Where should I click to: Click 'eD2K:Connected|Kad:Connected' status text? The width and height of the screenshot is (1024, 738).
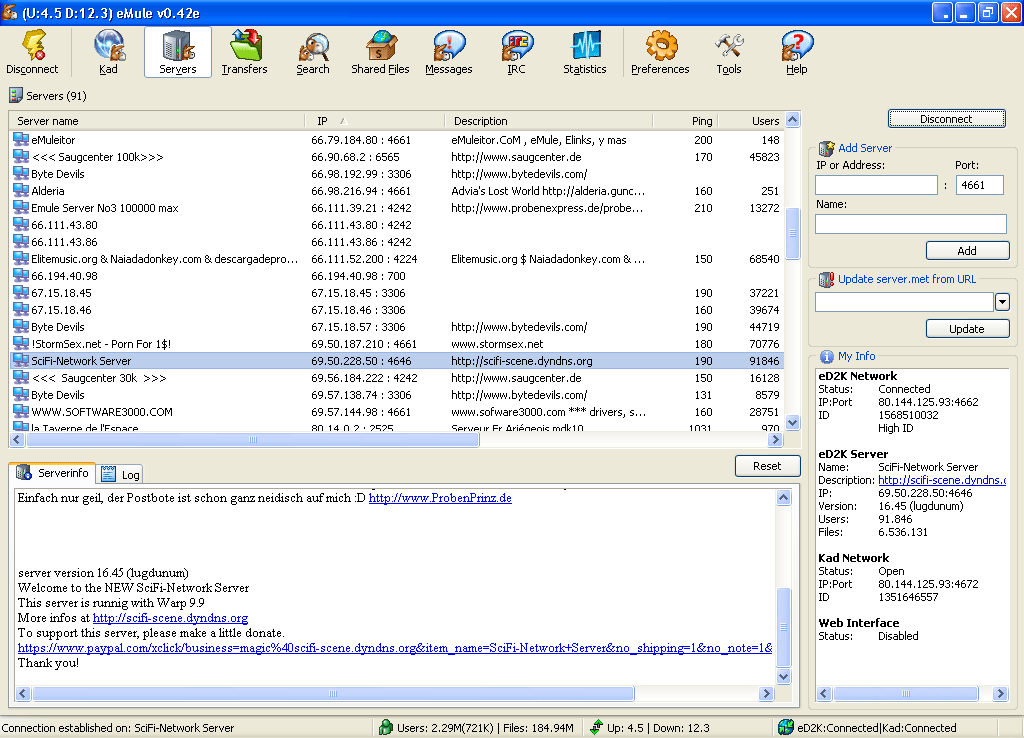pyautogui.click(x=876, y=728)
